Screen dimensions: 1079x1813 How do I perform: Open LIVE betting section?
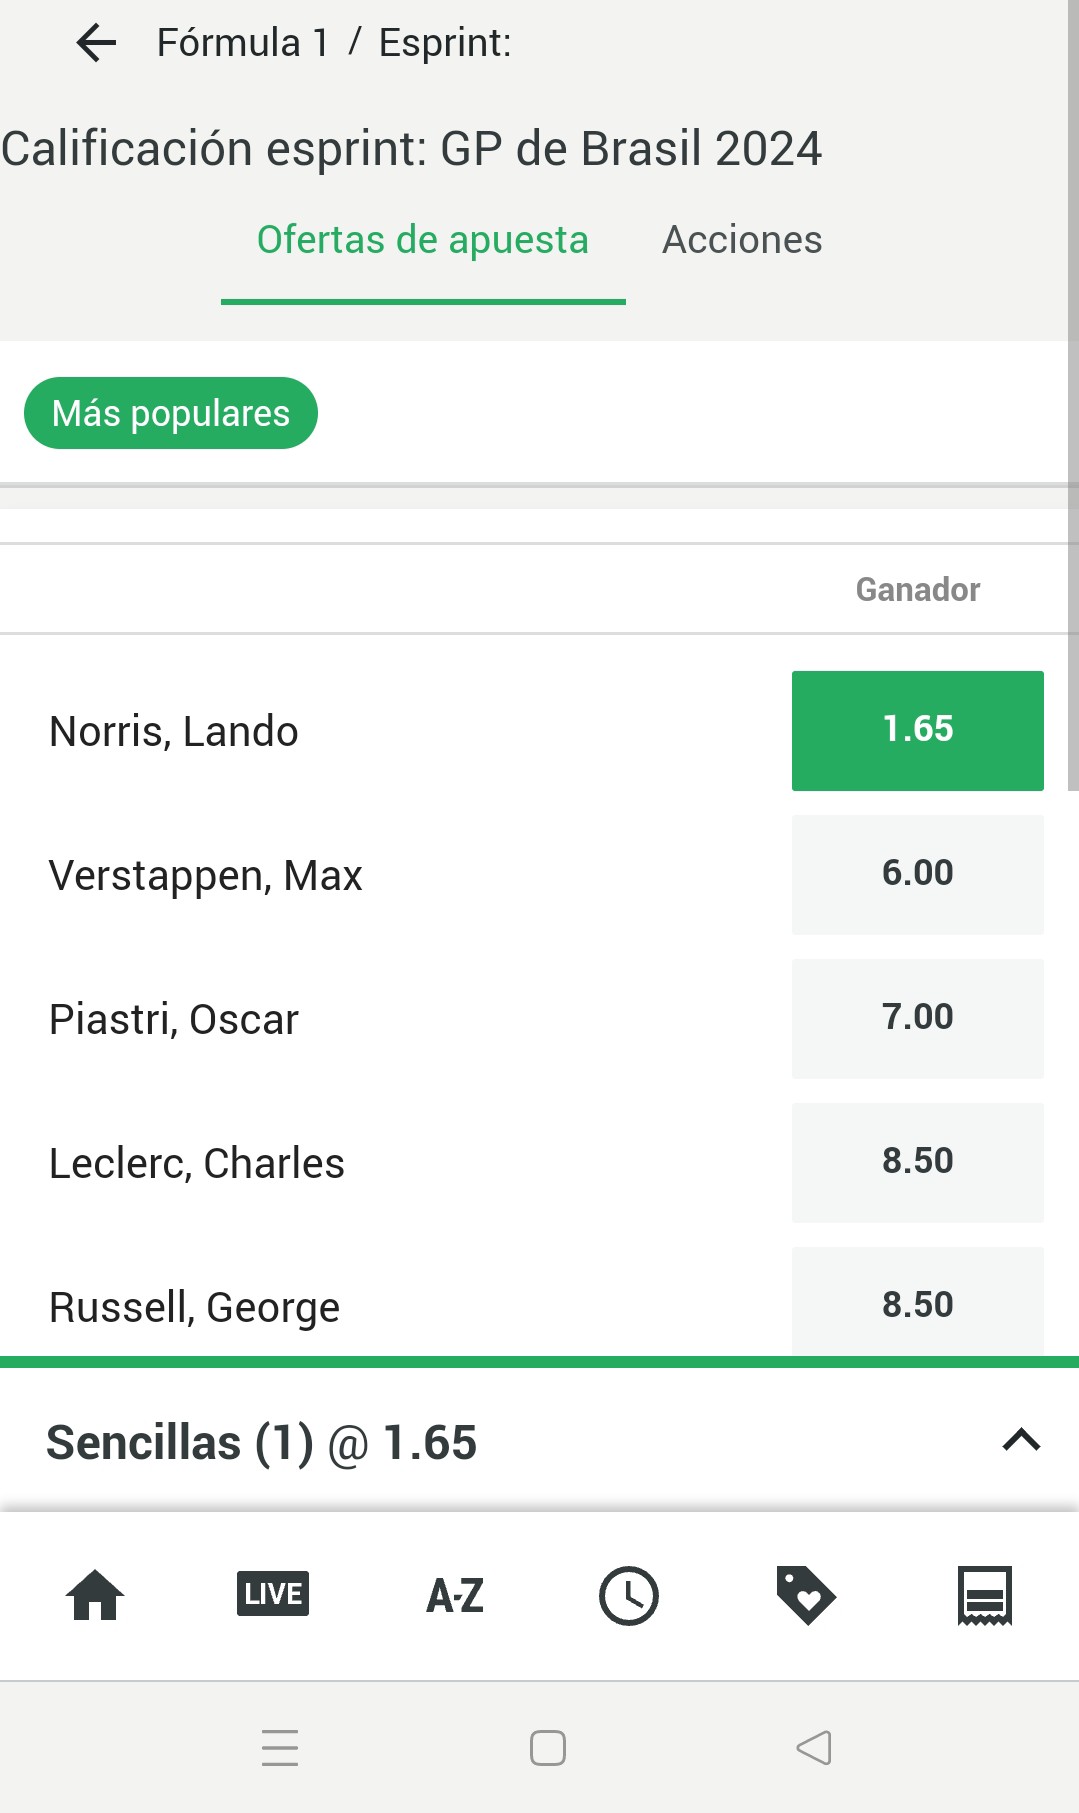273,1594
